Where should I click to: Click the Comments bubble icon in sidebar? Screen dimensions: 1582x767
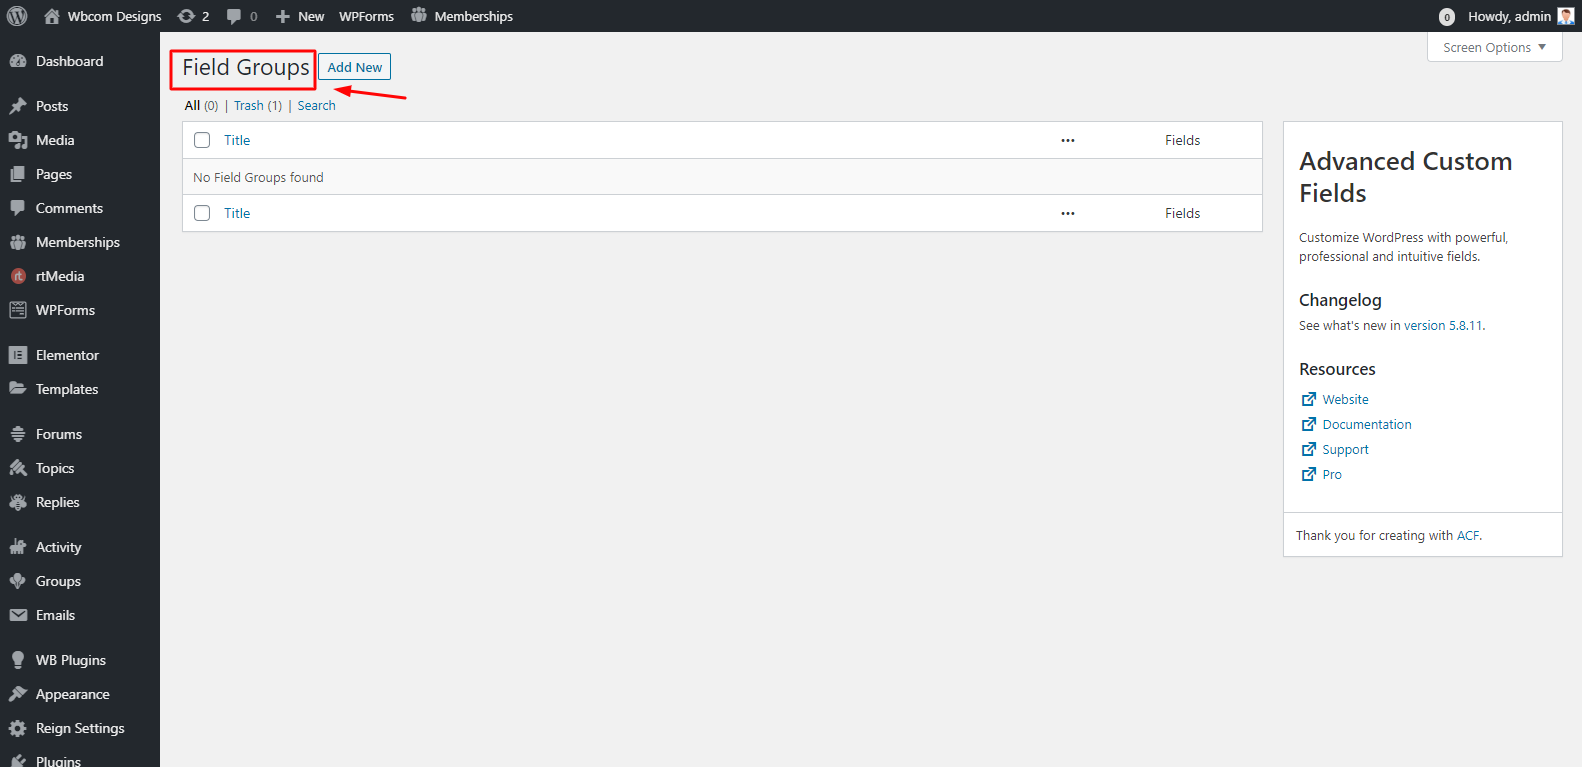(x=18, y=208)
